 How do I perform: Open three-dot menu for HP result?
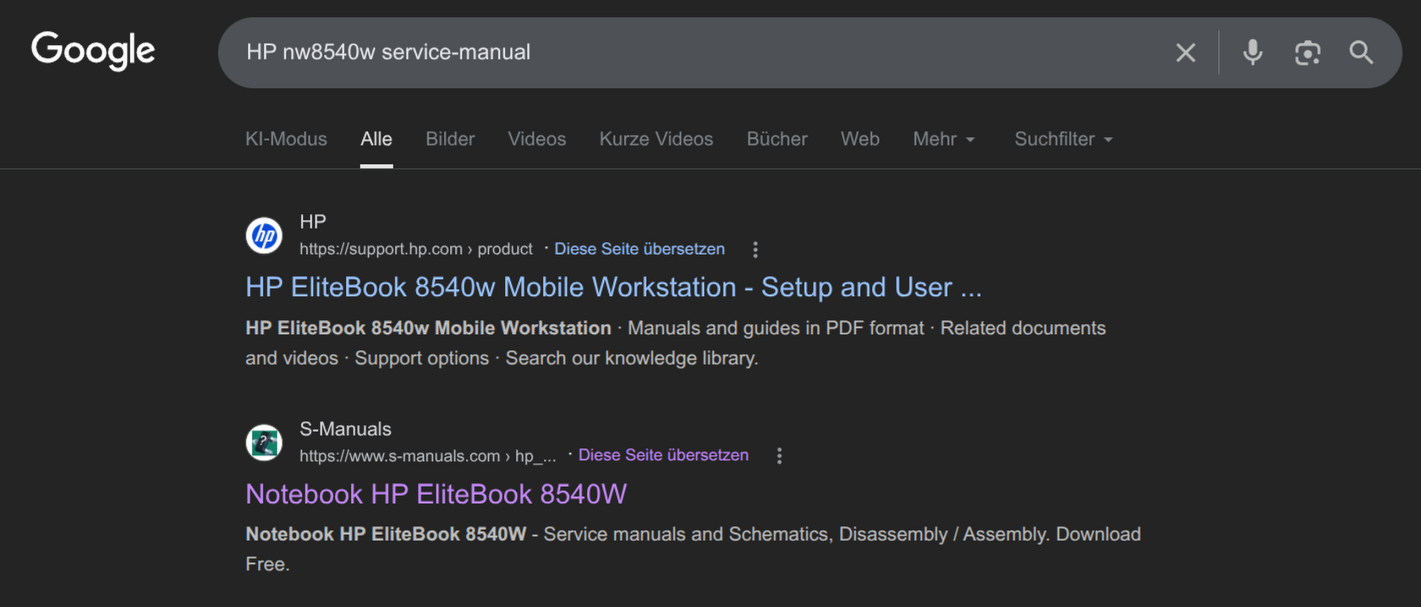tap(755, 249)
